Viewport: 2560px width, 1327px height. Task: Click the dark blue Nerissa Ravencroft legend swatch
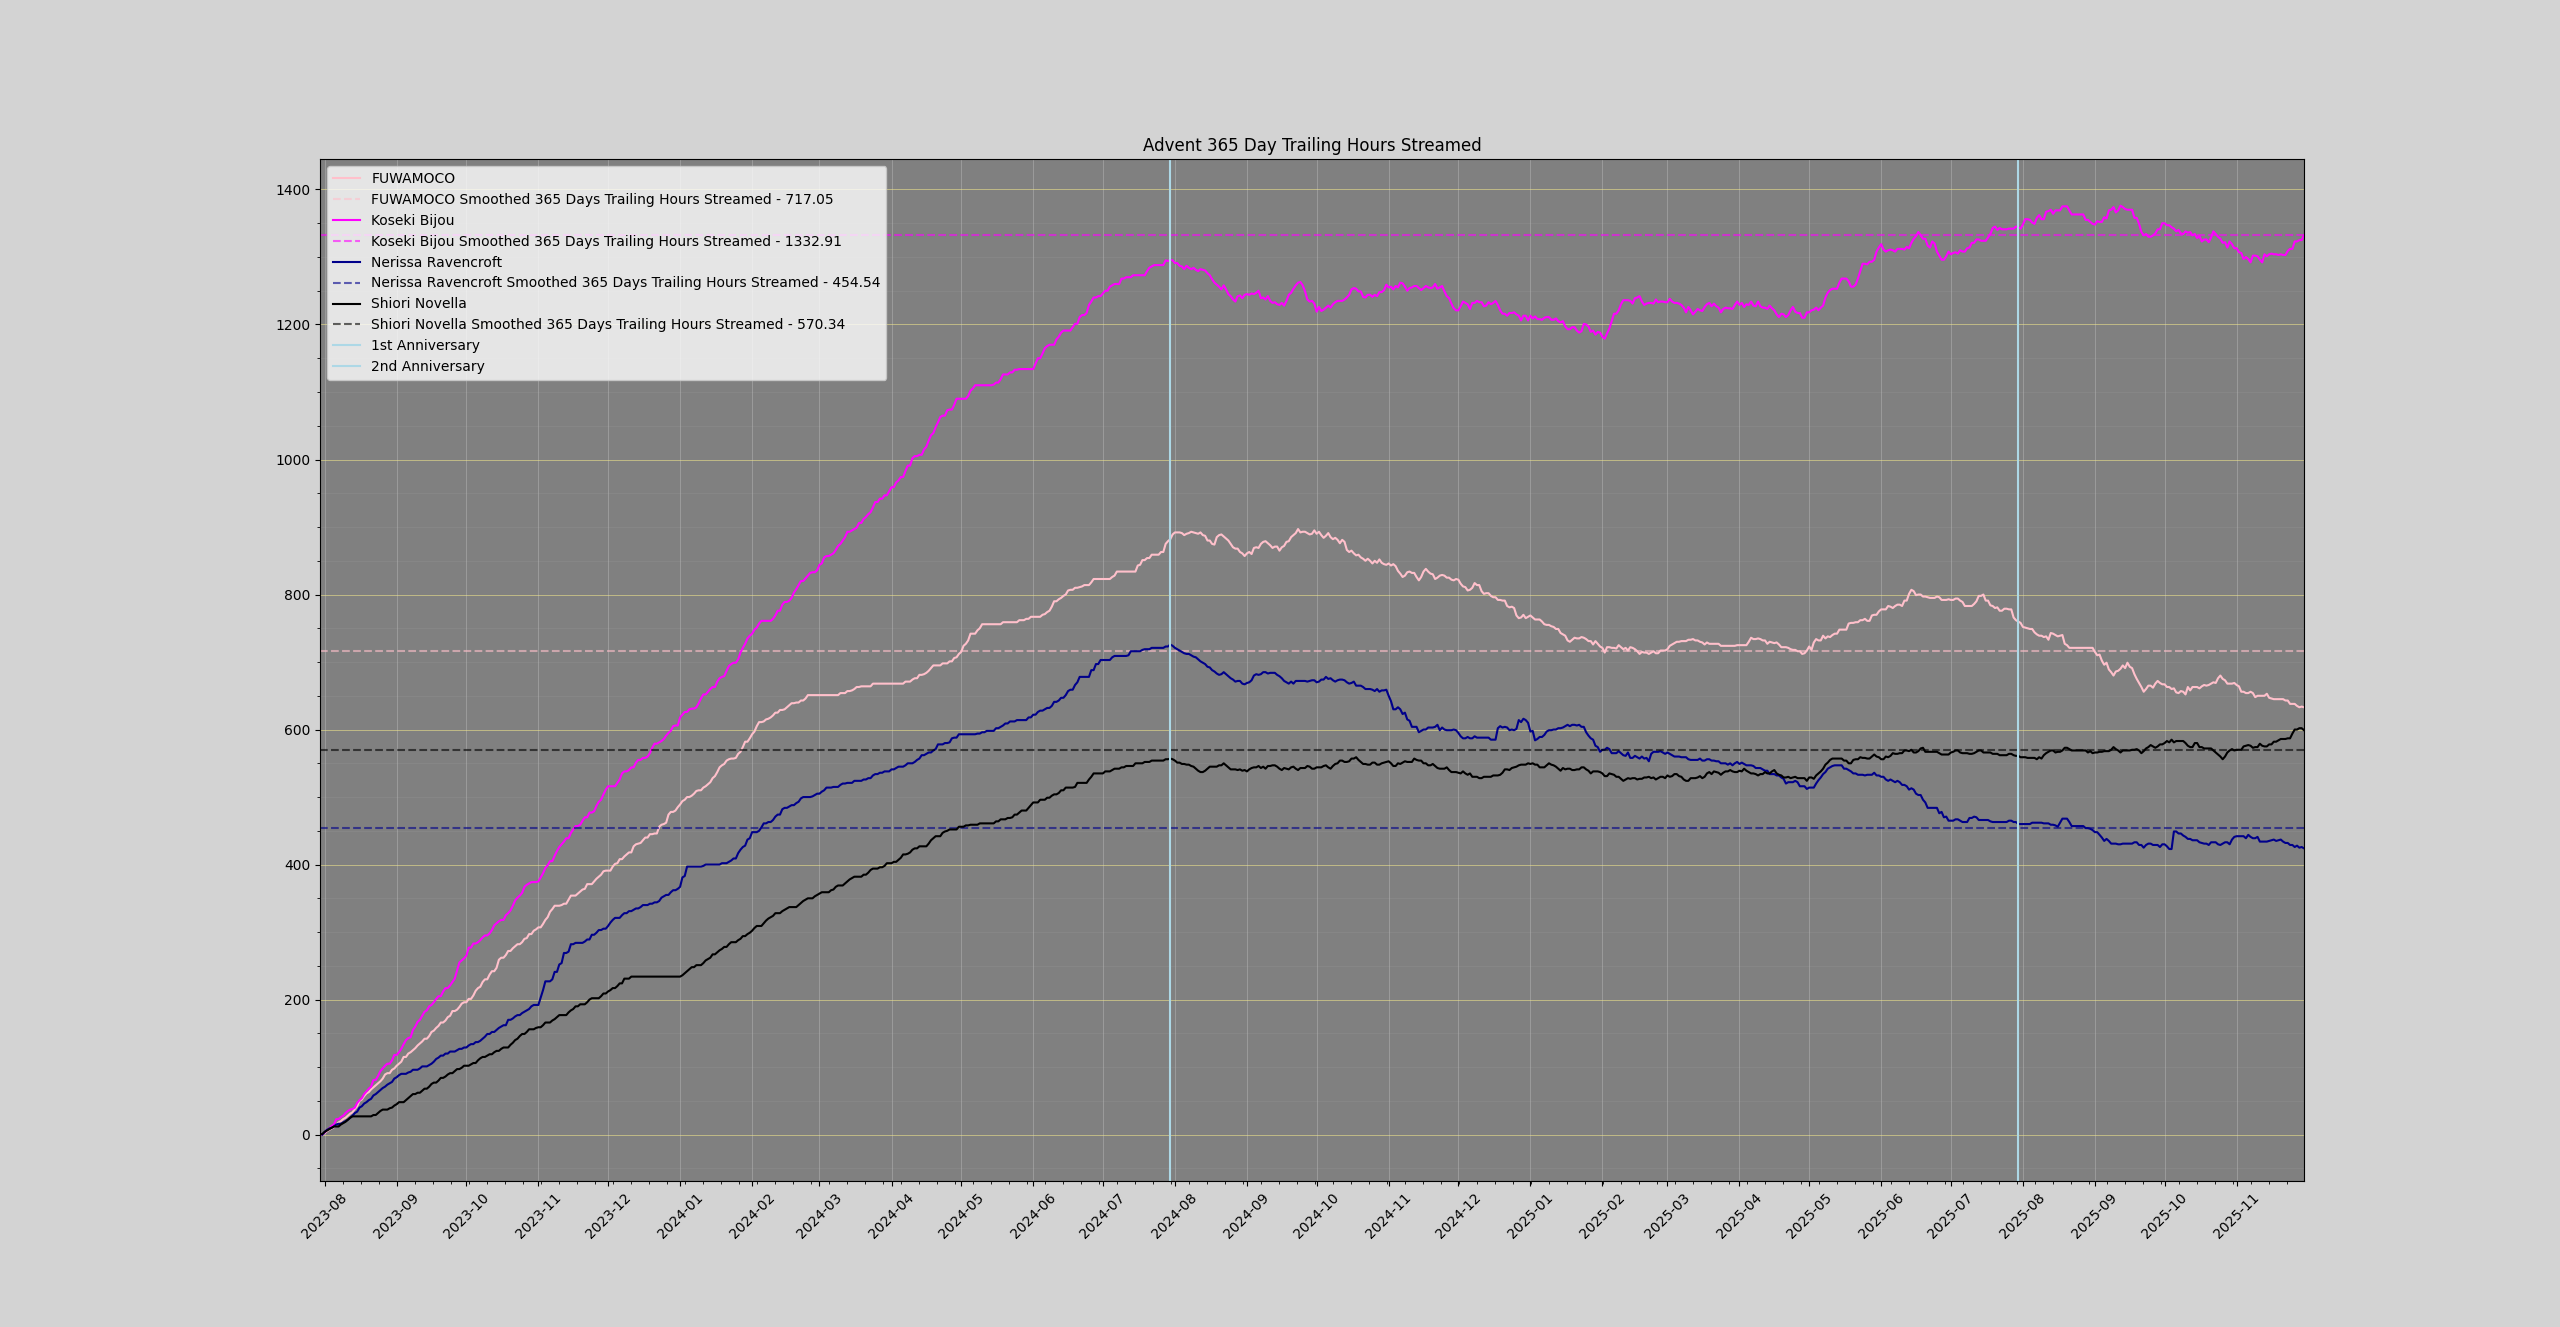click(346, 262)
